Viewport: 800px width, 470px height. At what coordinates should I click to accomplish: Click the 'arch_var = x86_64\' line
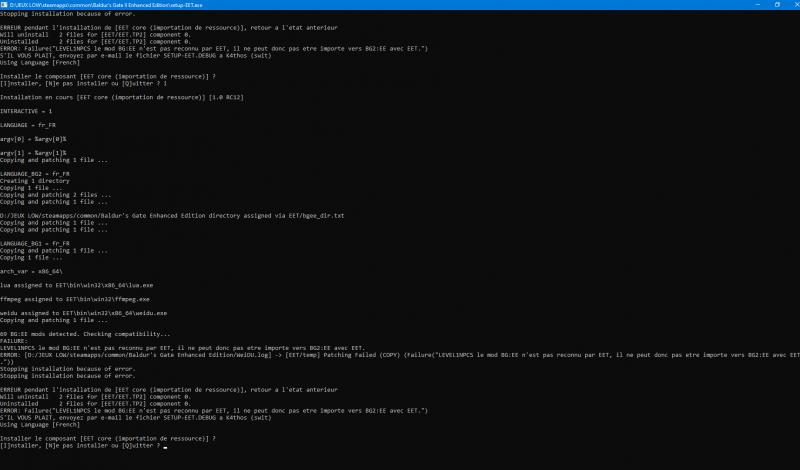(x=31, y=271)
